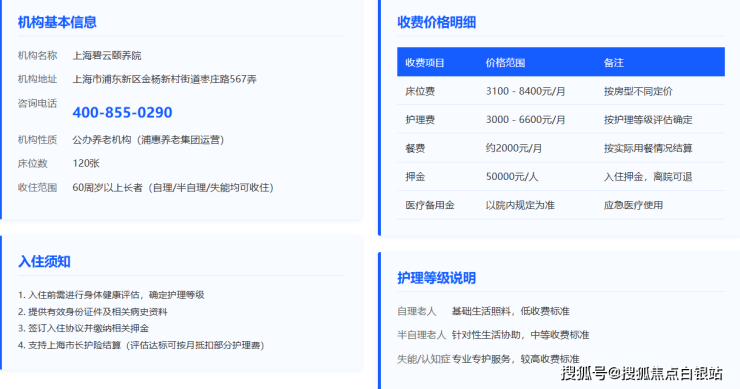Click the 收住范围 label
Screen dimensions: 740x389
(37, 187)
